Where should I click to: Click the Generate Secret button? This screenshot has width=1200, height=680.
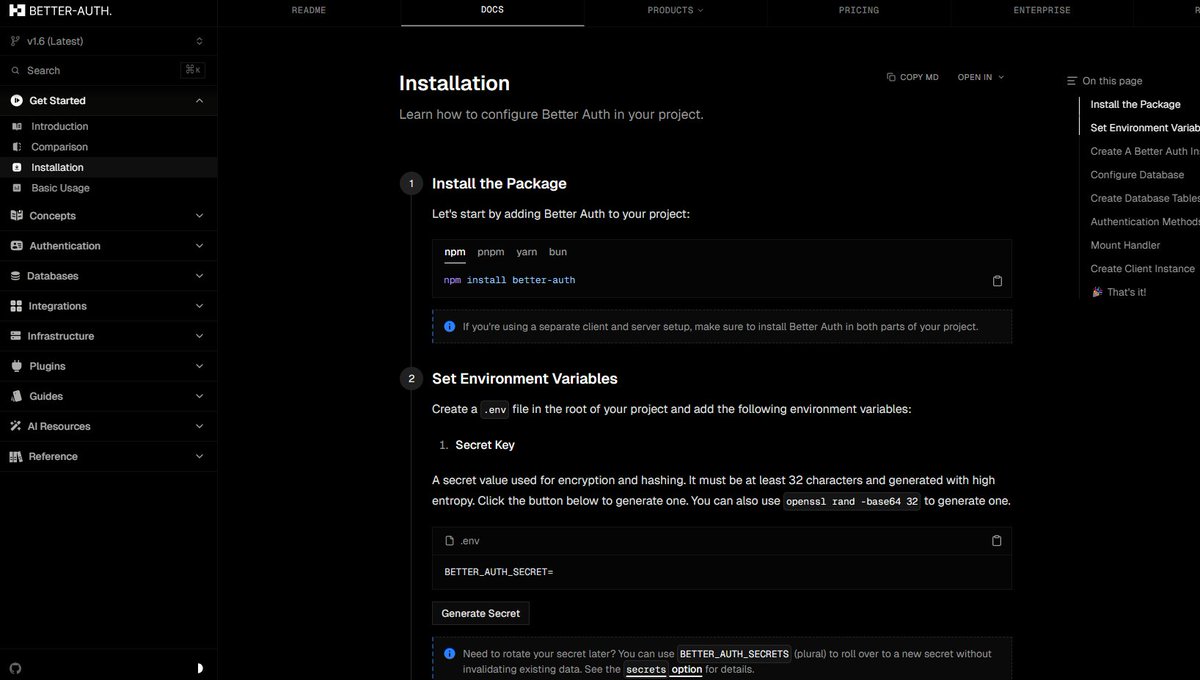tap(481, 613)
